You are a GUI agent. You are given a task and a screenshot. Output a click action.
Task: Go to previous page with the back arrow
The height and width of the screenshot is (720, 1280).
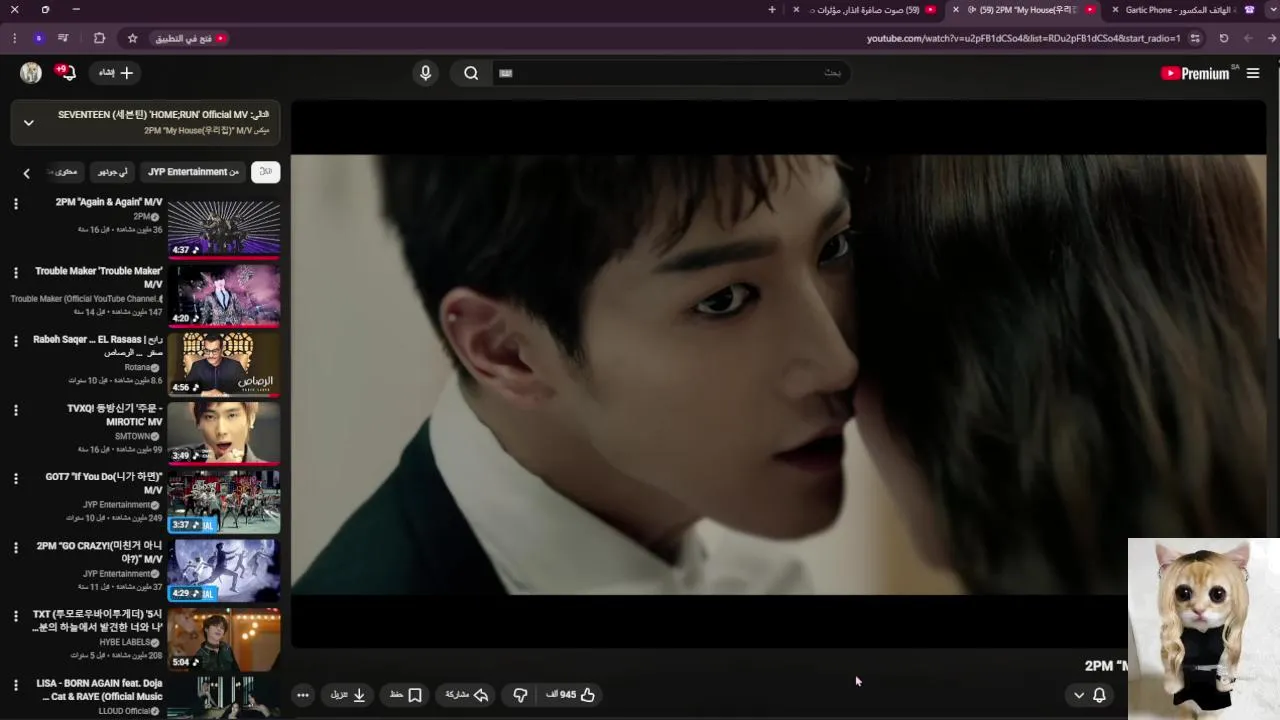coord(1272,38)
